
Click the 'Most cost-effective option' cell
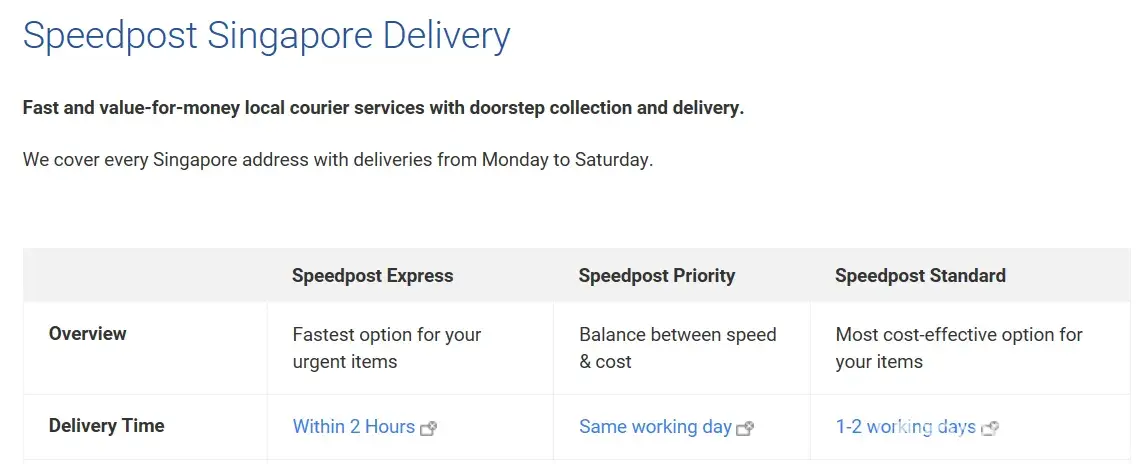(x=958, y=348)
